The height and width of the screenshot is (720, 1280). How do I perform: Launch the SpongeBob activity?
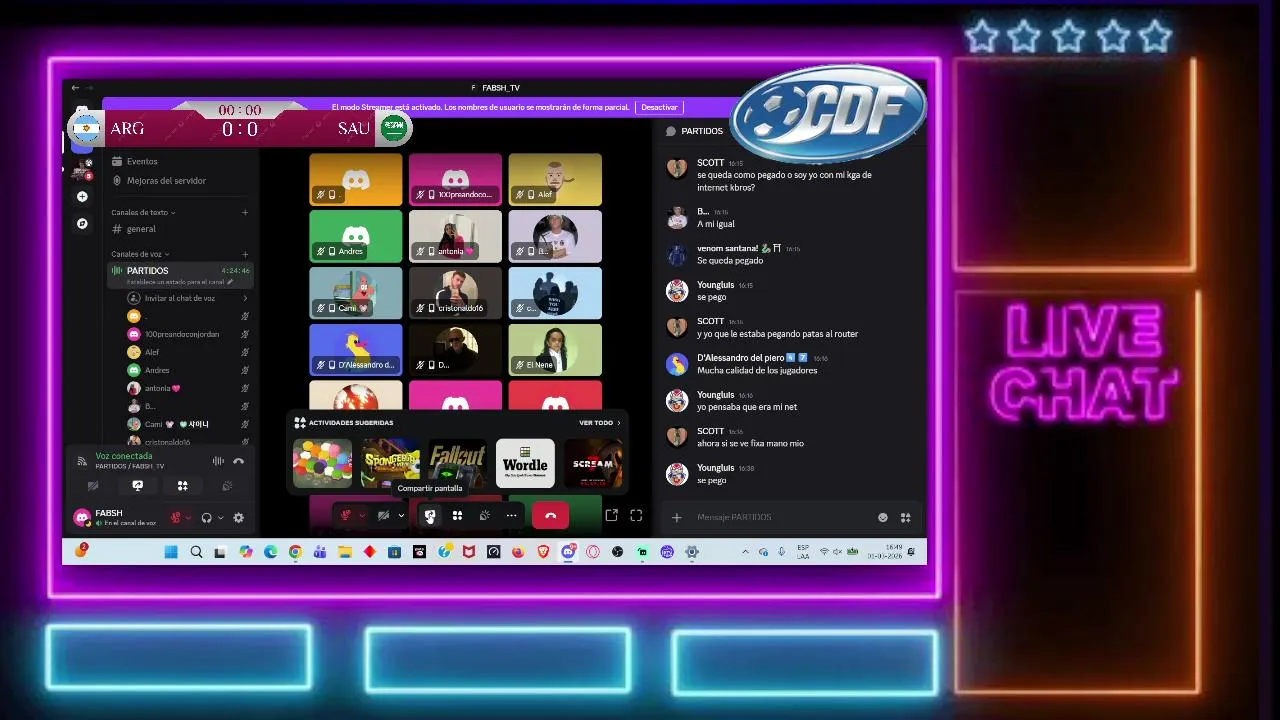(x=390, y=464)
